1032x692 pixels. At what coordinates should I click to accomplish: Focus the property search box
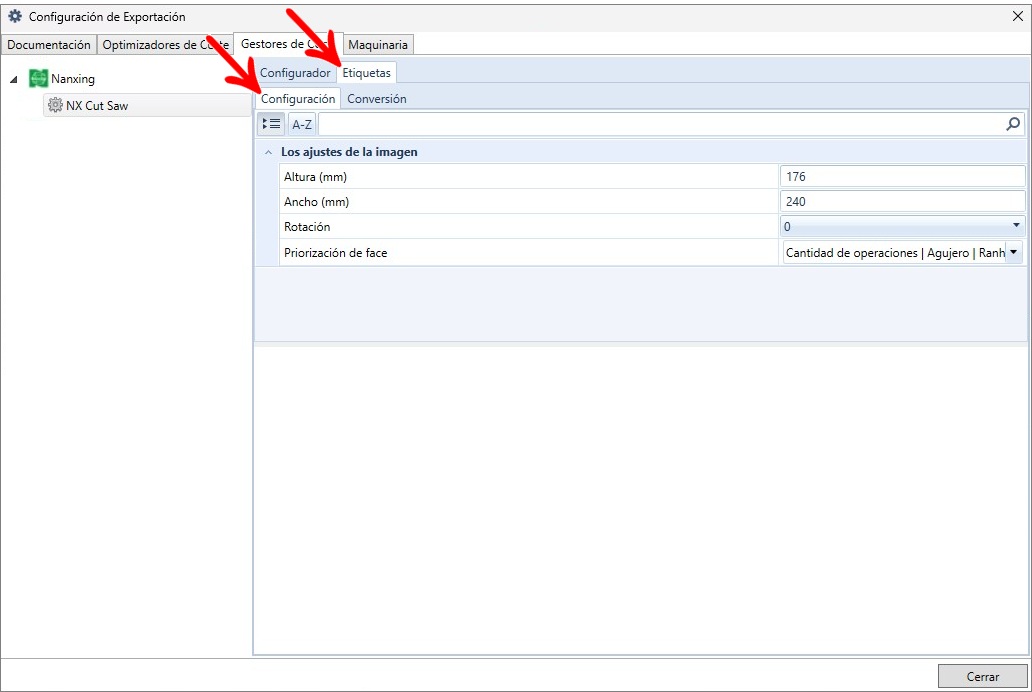(x=661, y=124)
